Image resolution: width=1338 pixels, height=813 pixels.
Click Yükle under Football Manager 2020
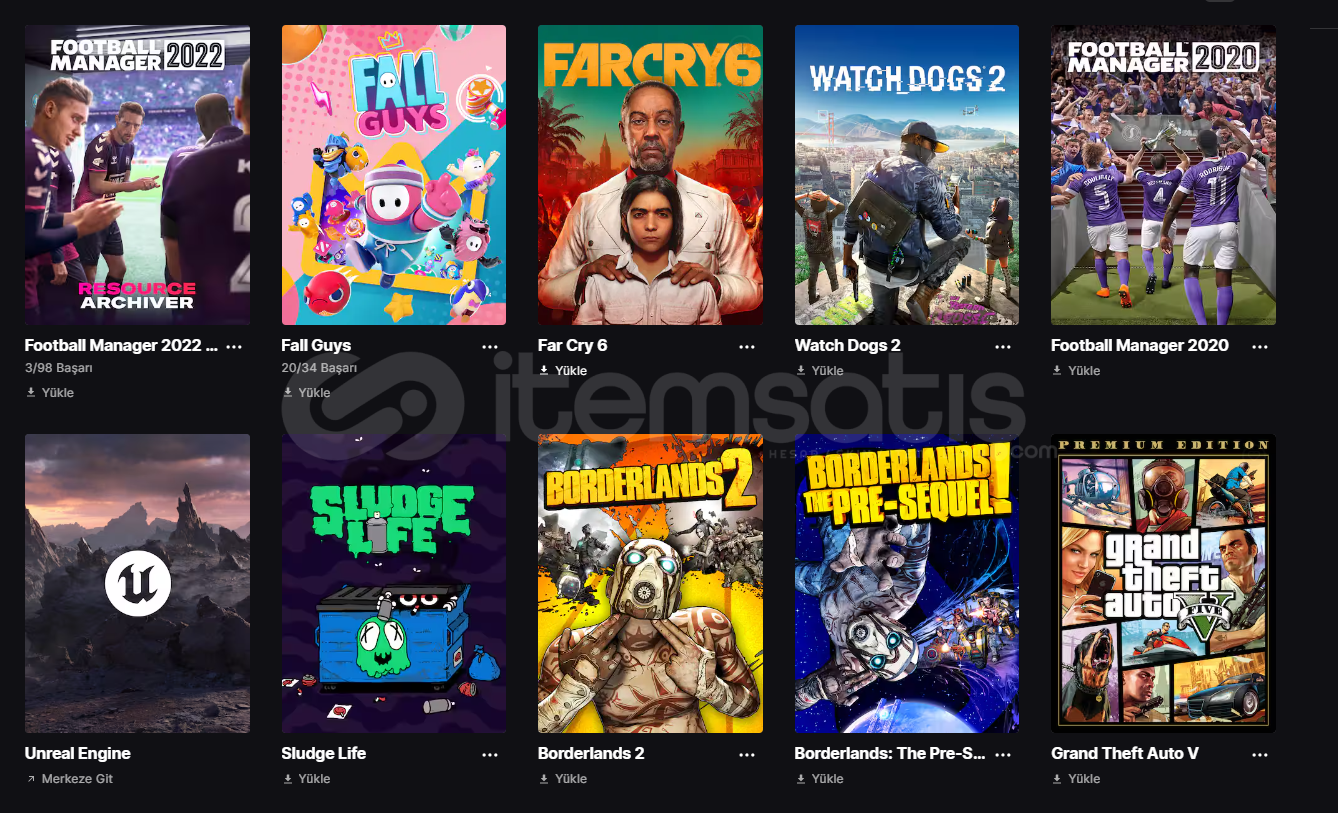click(1084, 371)
